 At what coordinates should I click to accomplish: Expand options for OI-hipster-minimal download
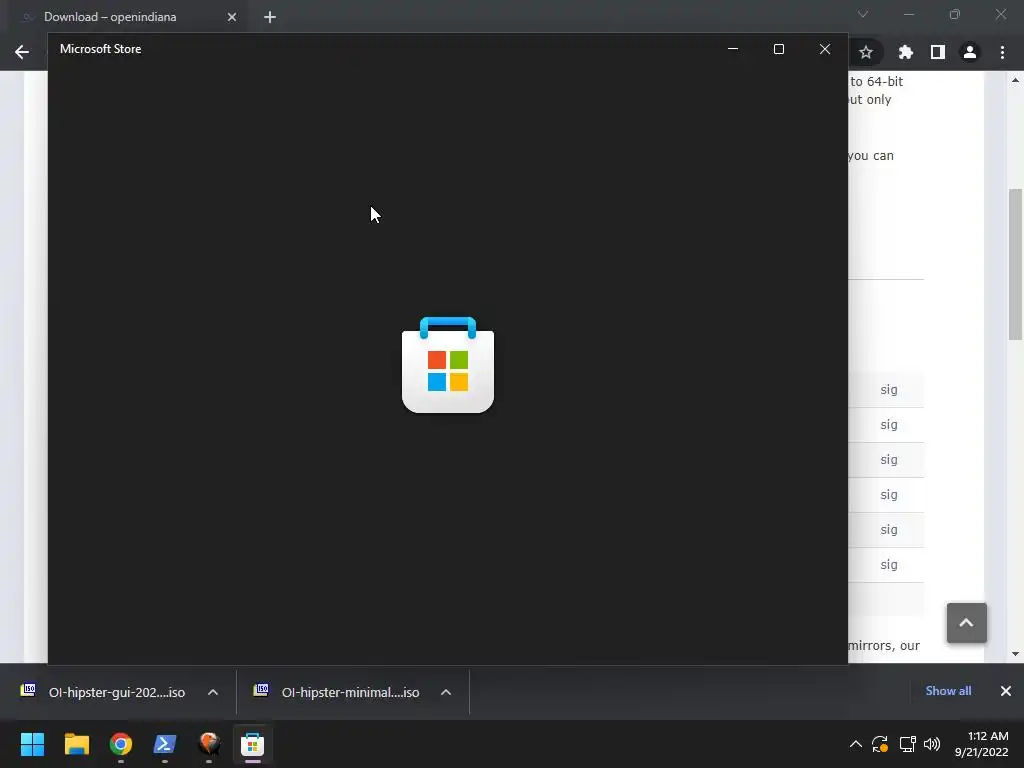tap(446, 692)
